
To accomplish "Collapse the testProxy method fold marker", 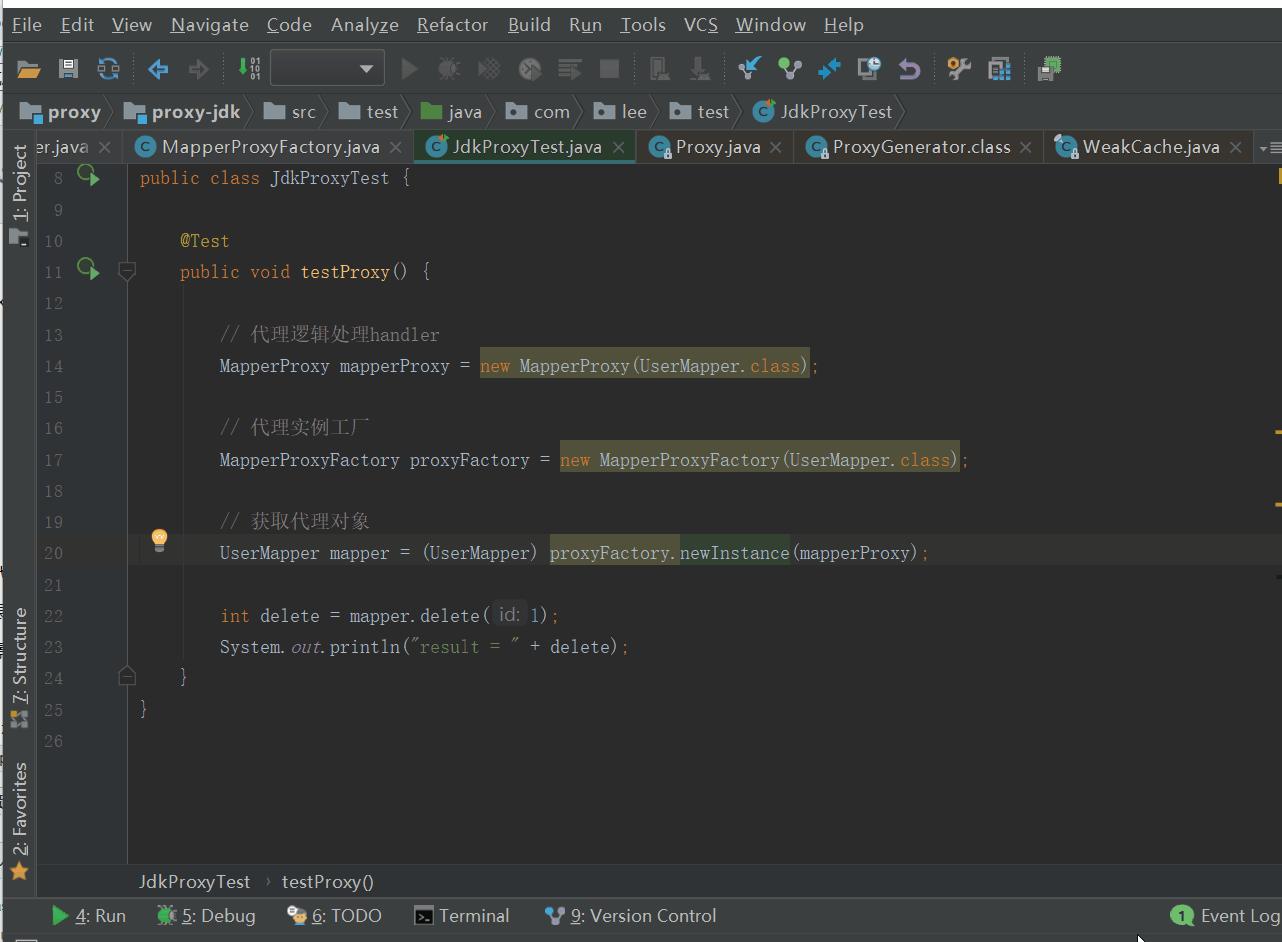I will pos(127,271).
